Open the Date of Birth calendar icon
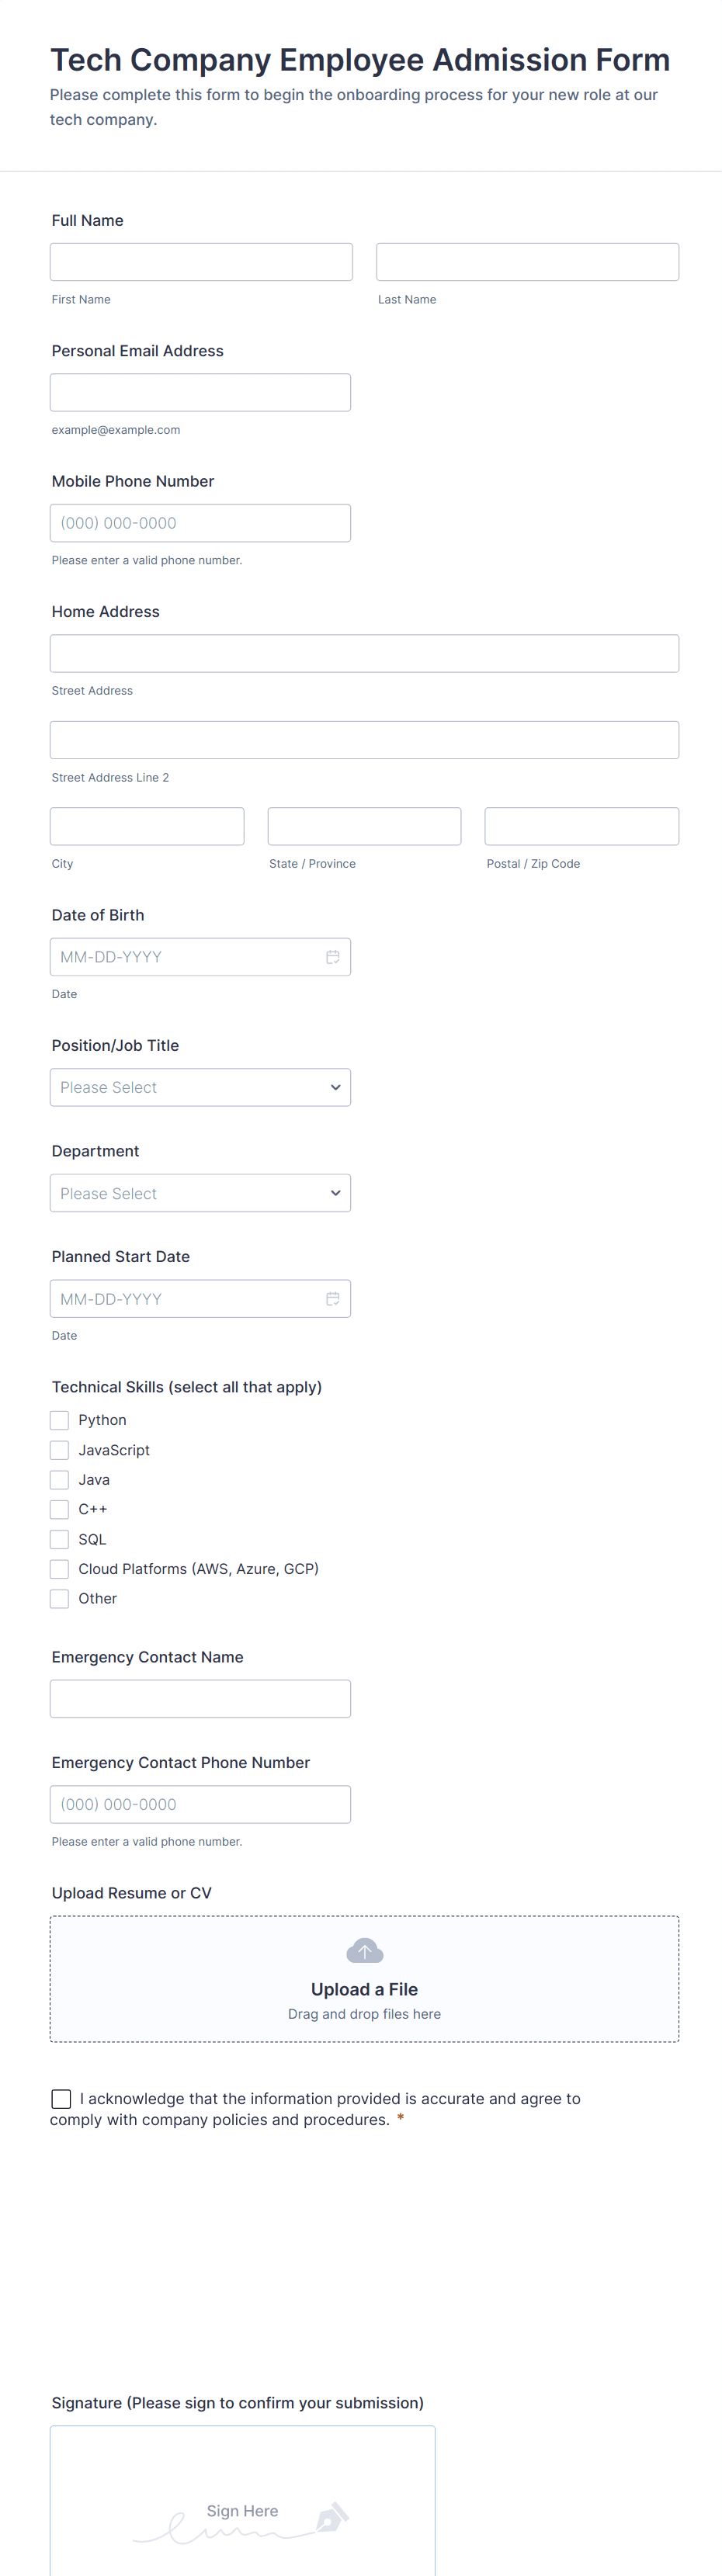 (332, 957)
